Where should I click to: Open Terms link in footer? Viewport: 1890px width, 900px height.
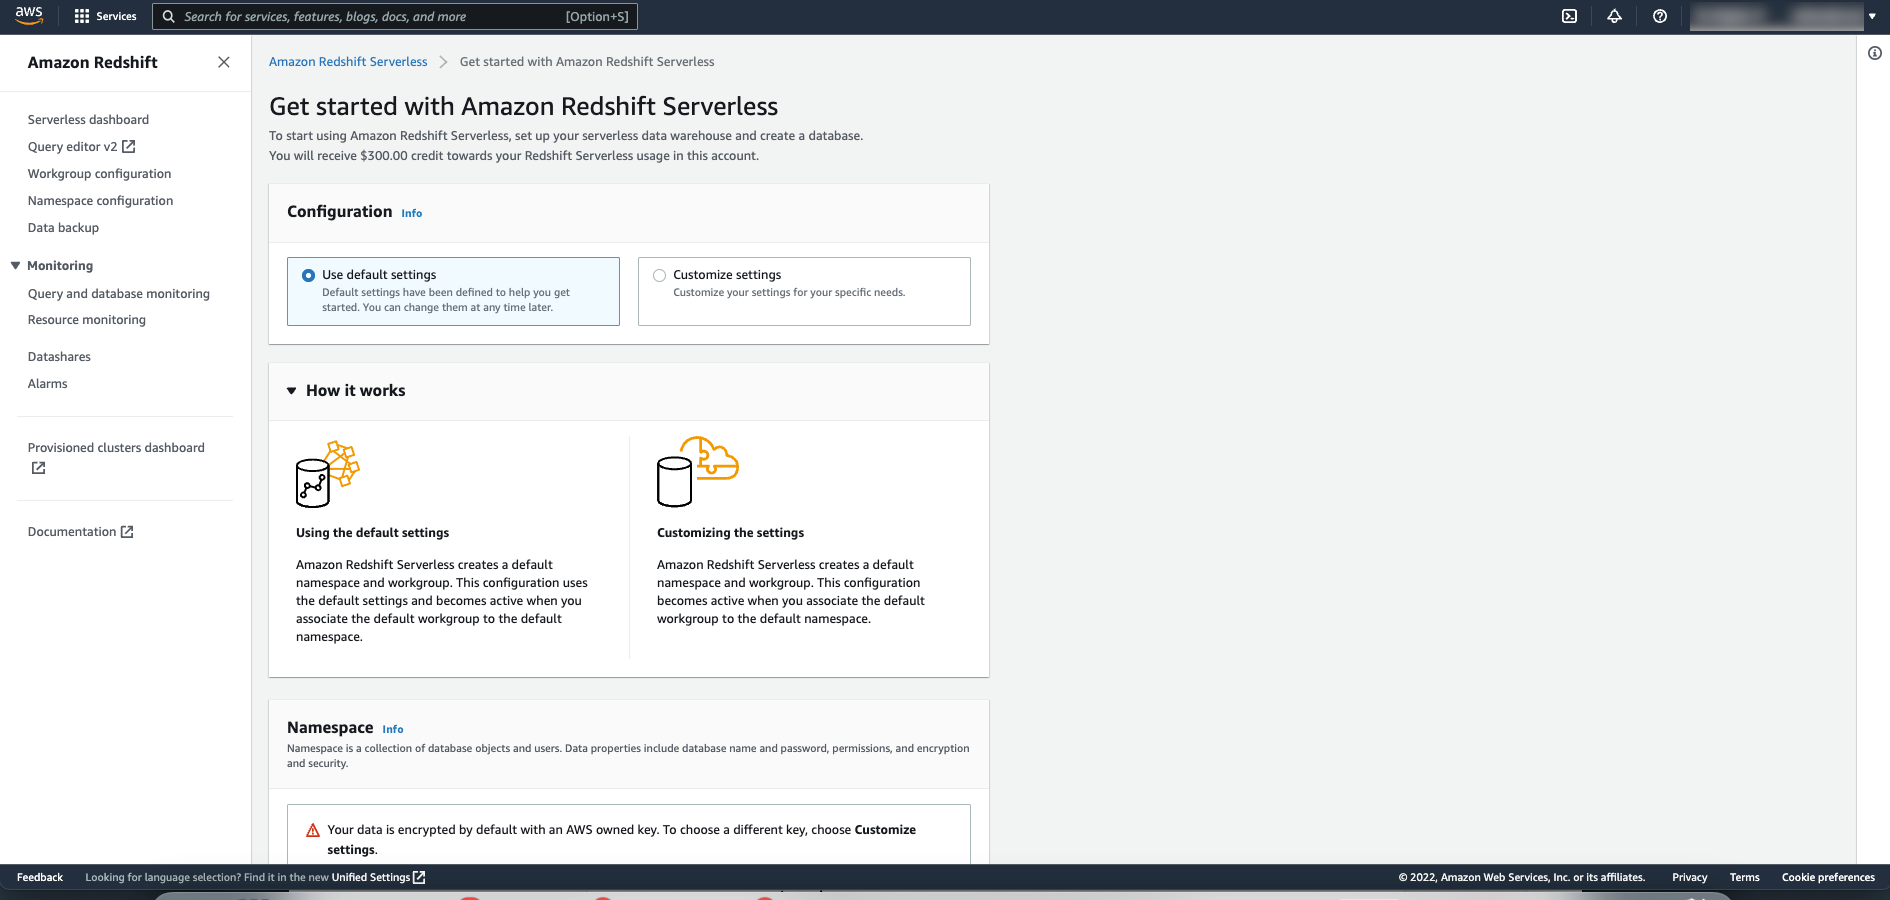(1744, 877)
